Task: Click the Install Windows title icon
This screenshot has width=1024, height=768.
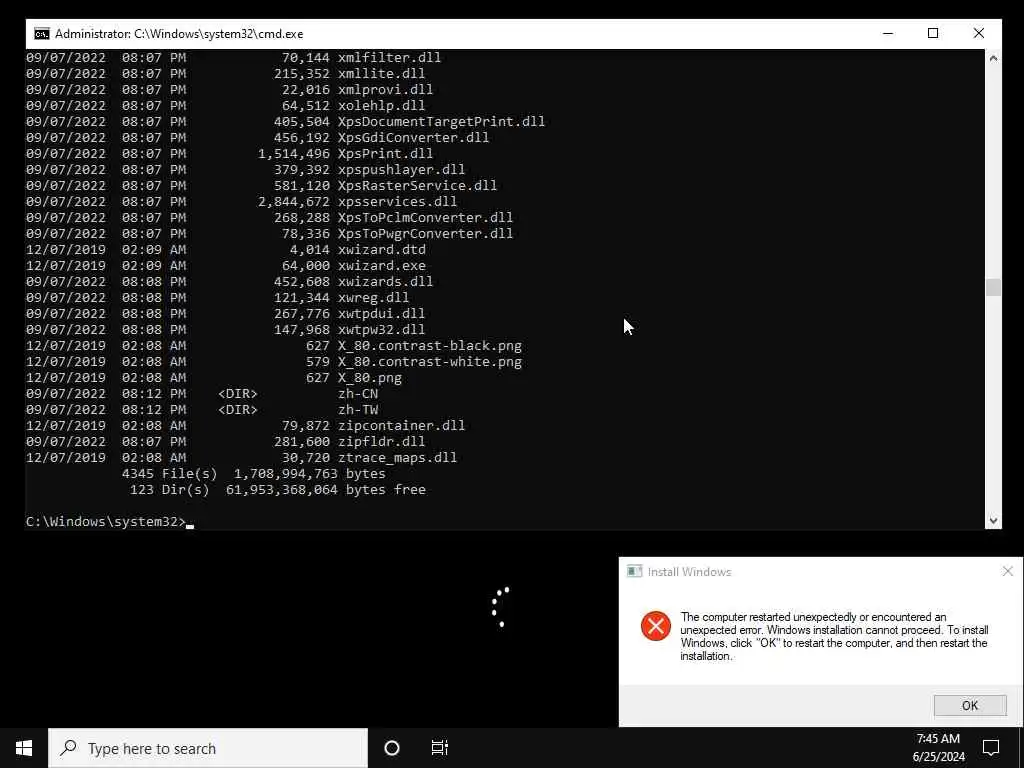Action: click(x=634, y=571)
